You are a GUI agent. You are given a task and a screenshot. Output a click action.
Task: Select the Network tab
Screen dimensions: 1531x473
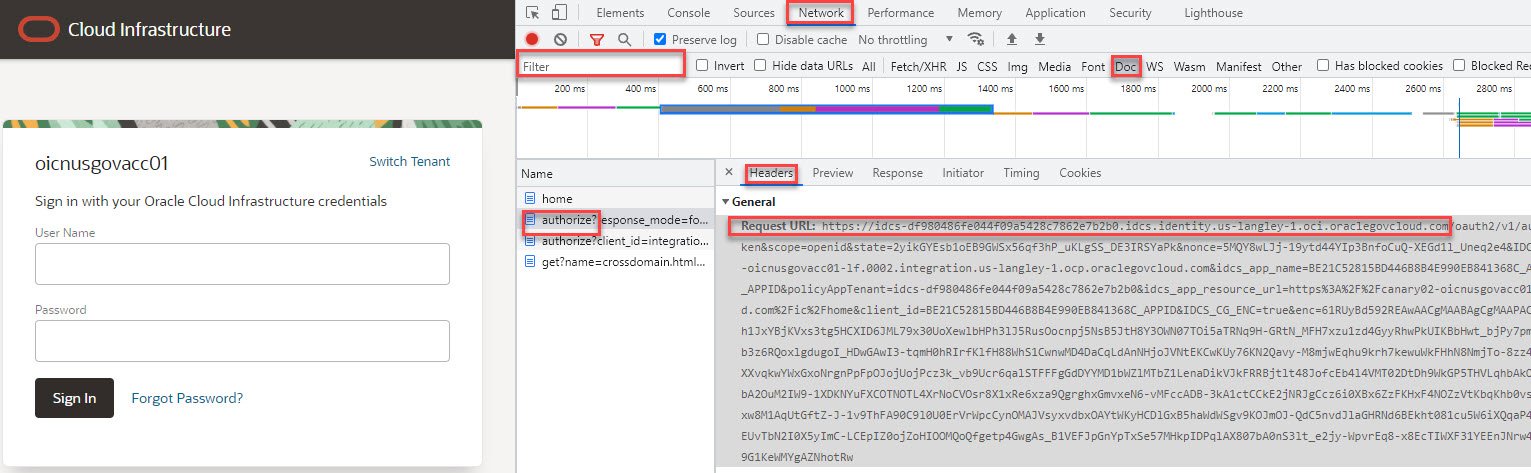pos(821,13)
